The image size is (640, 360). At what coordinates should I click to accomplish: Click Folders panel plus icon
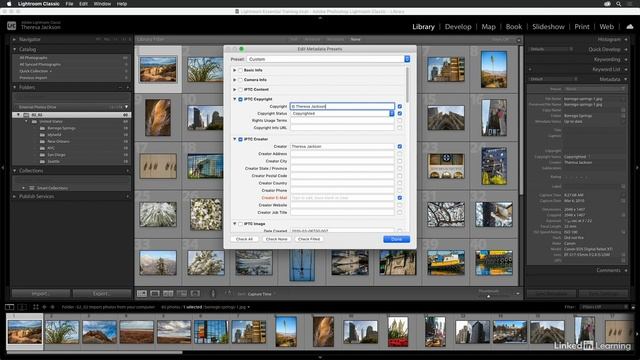click(127, 87)
